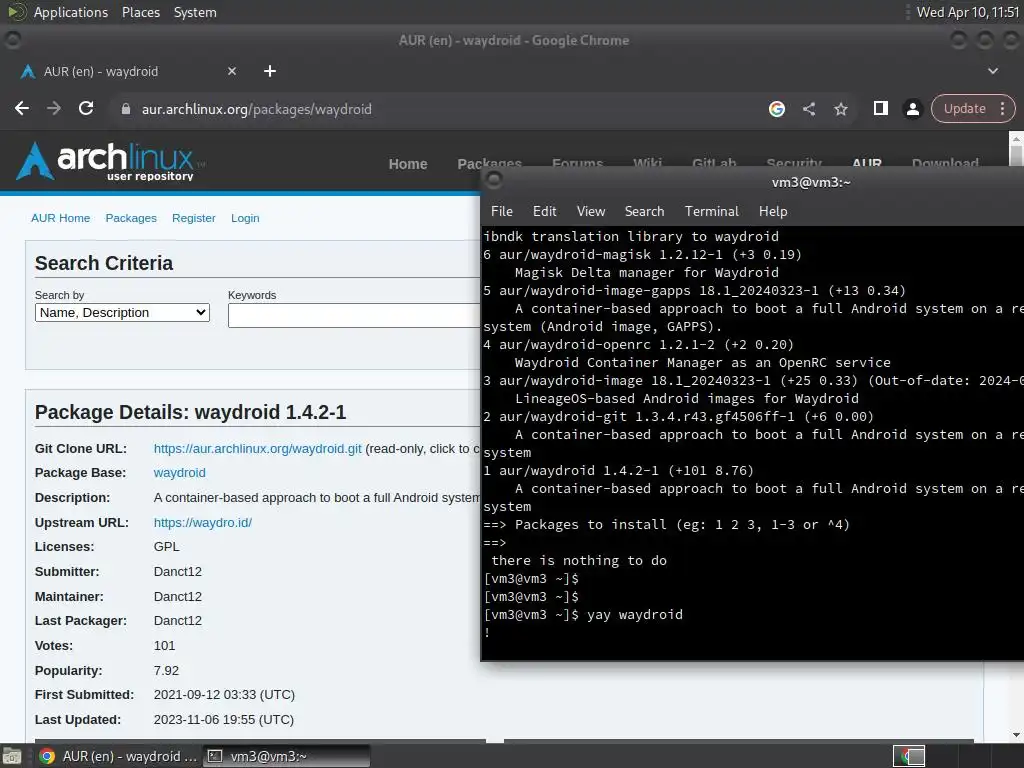Click Submitter value Danct12
Viewport: 1024px width, 768px height.
(178, 571)
